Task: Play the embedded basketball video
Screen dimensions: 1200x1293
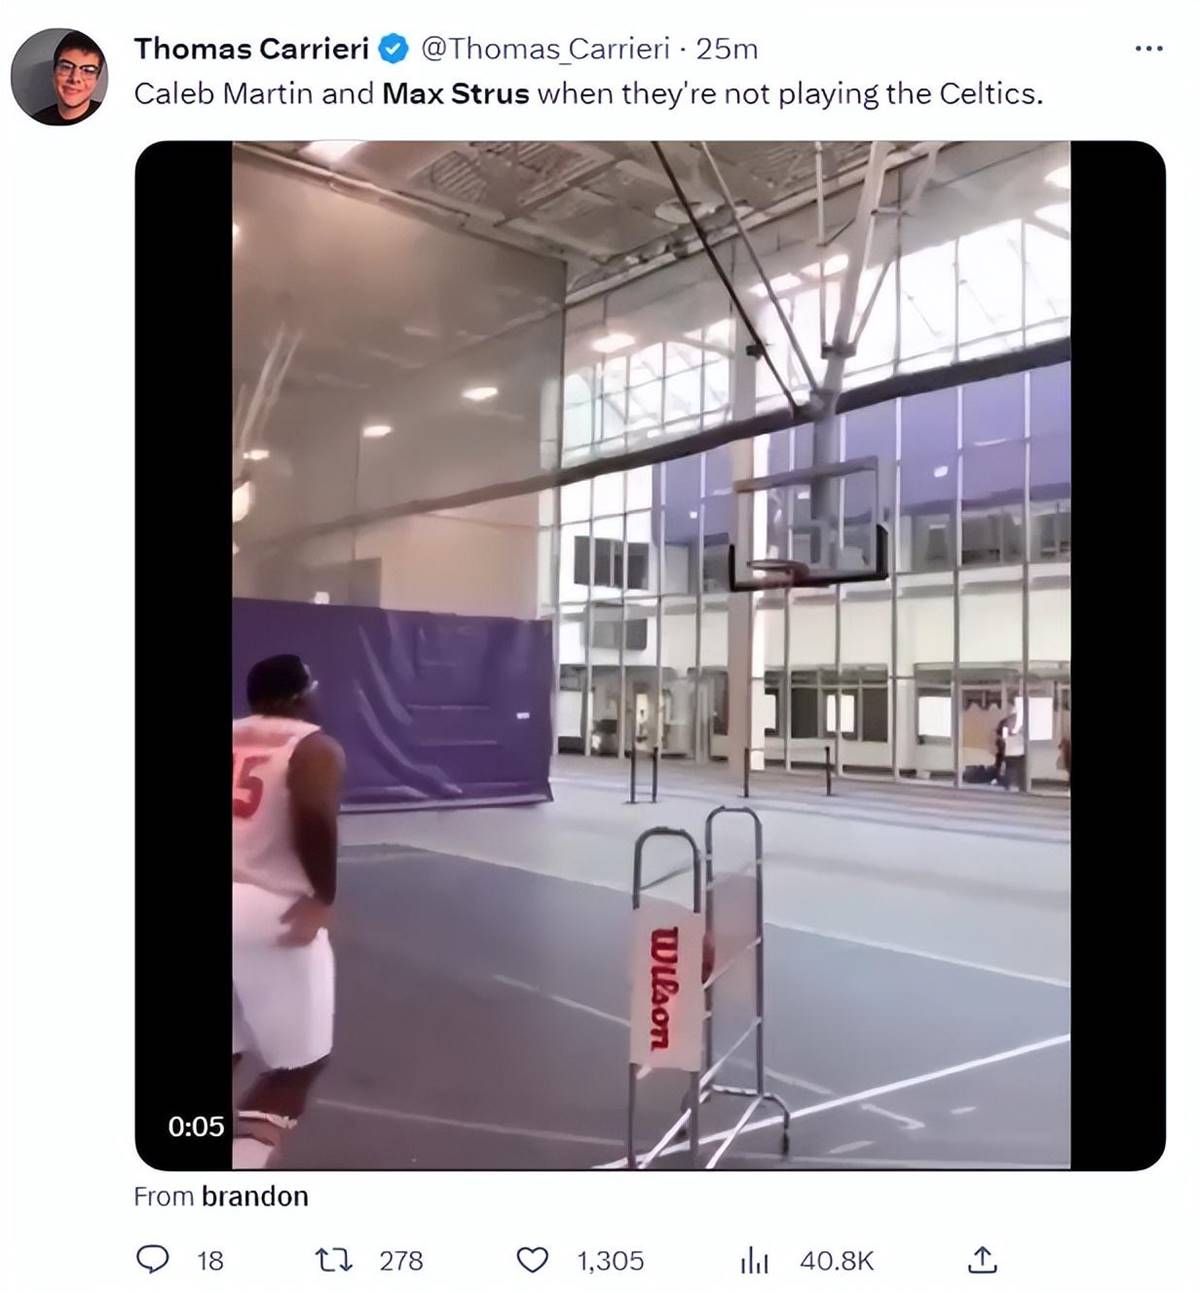Action: point(650,655)
